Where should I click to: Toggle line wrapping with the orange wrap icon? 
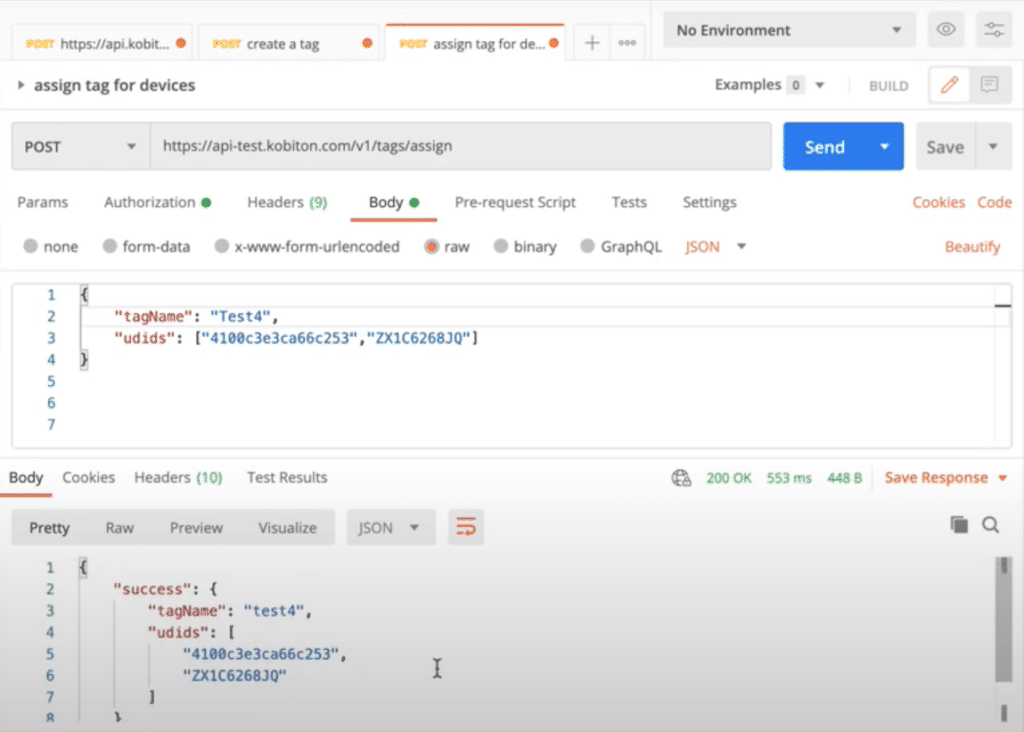click(x=466, y=527)
